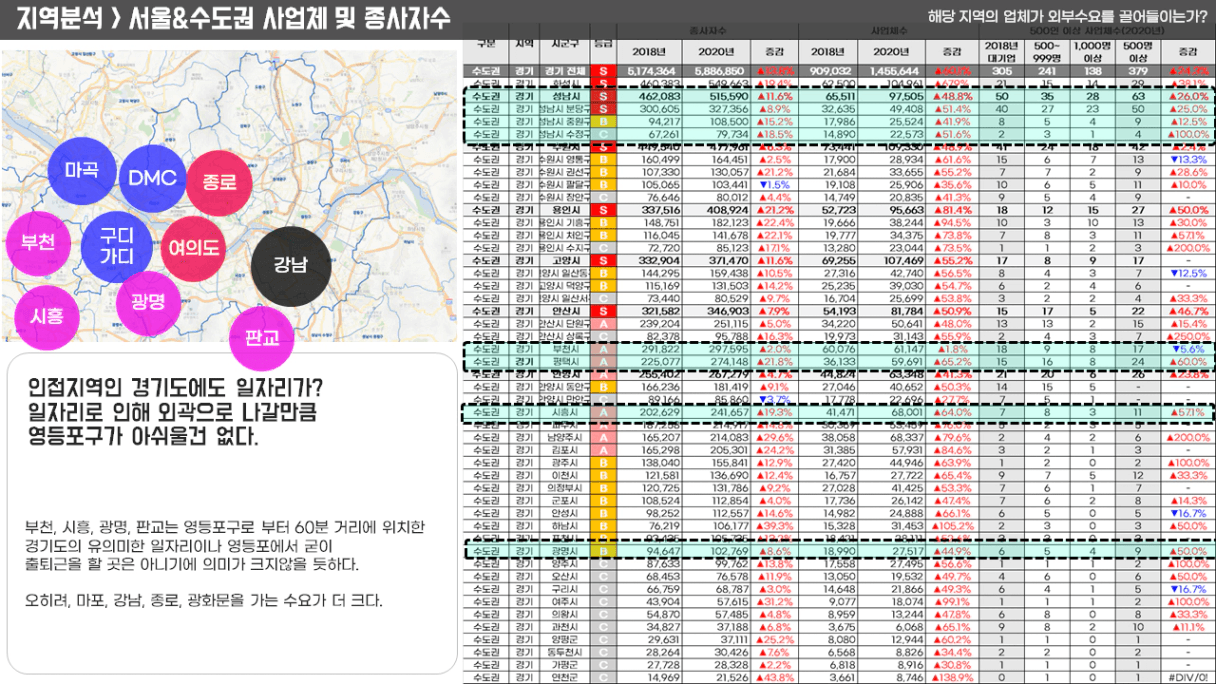
Task: Select the 부천시 city name cell
Action: pyautogui.click(x=565, y=349)
